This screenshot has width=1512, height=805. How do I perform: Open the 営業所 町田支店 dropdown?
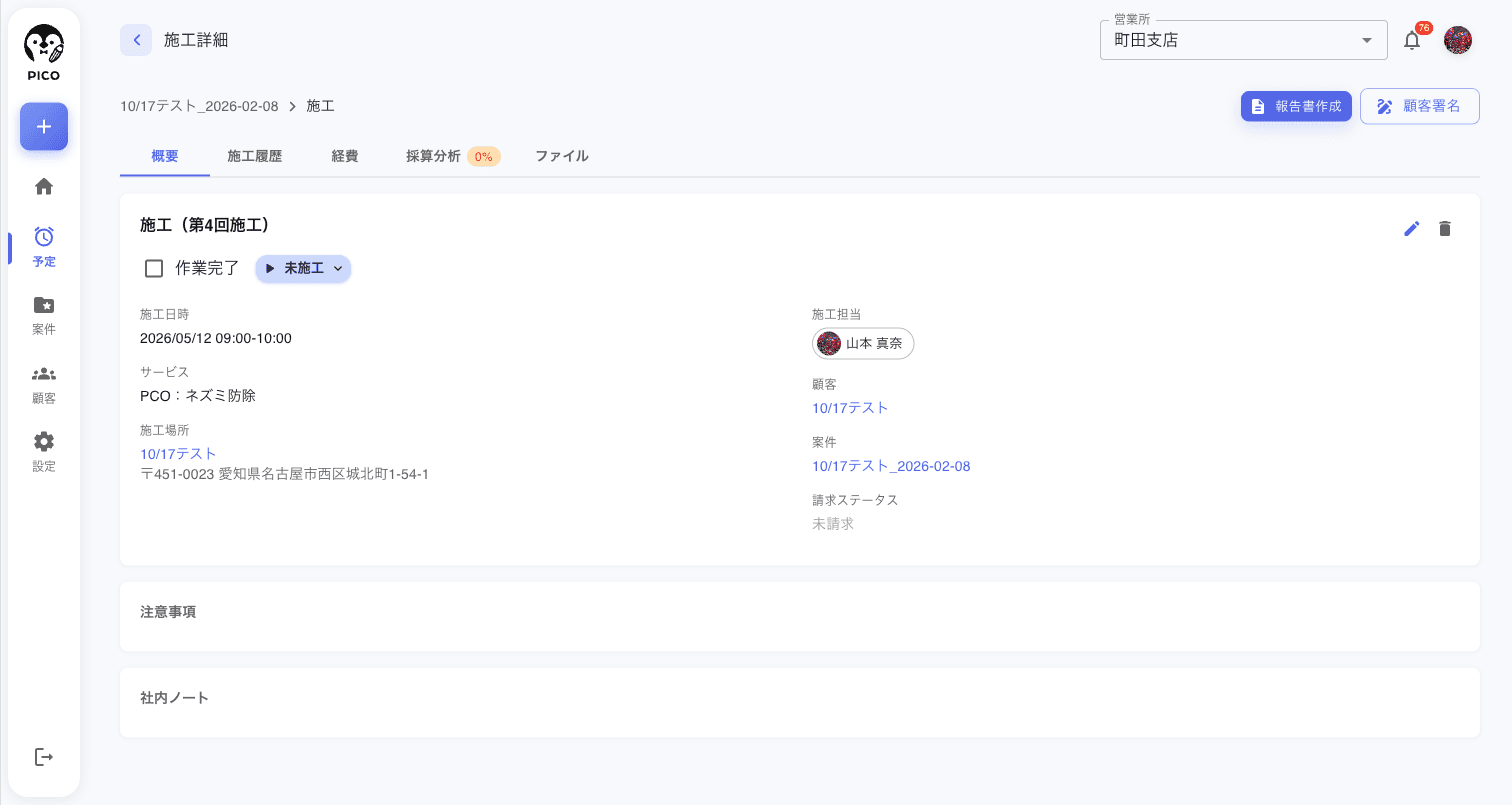[x=1243, y=40]
